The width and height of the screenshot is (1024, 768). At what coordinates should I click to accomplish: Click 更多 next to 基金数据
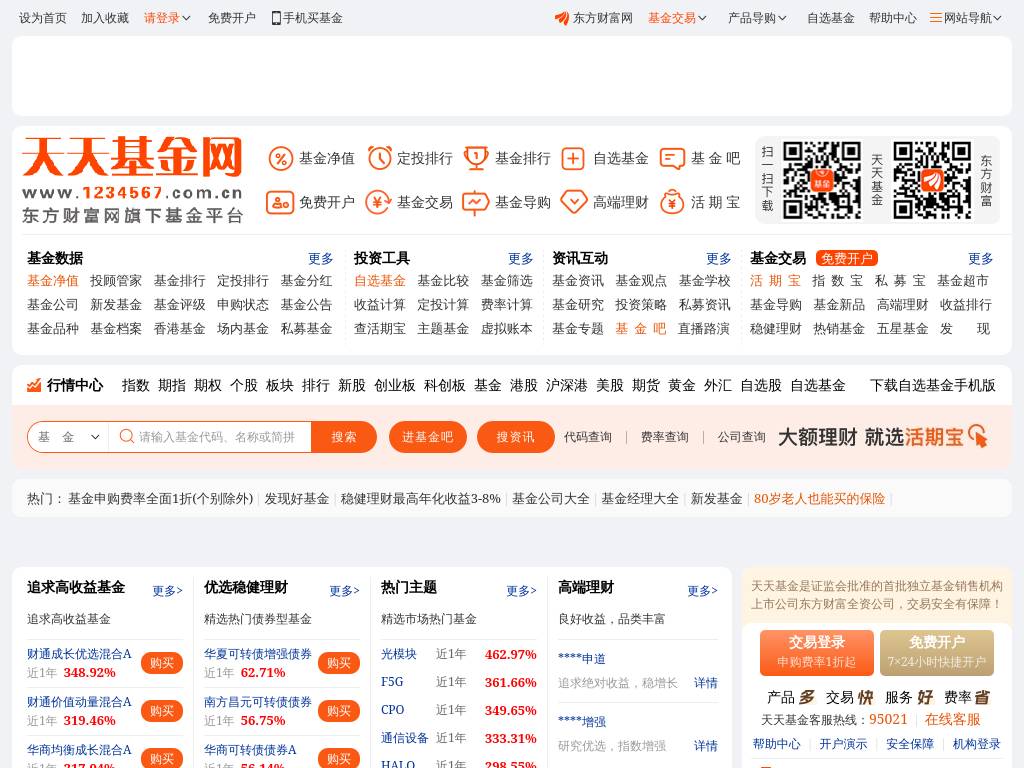pyautogui.click(x=320, y=259)
